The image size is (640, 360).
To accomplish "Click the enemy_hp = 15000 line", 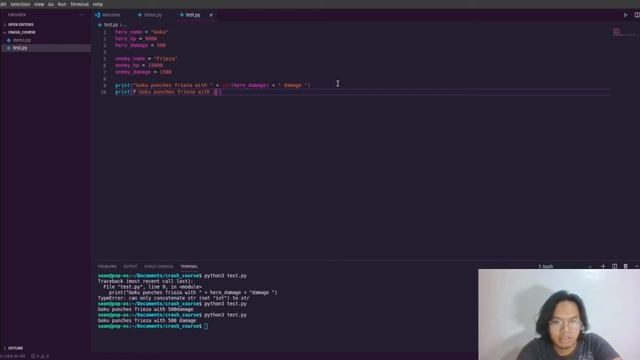I will (139, 65).
